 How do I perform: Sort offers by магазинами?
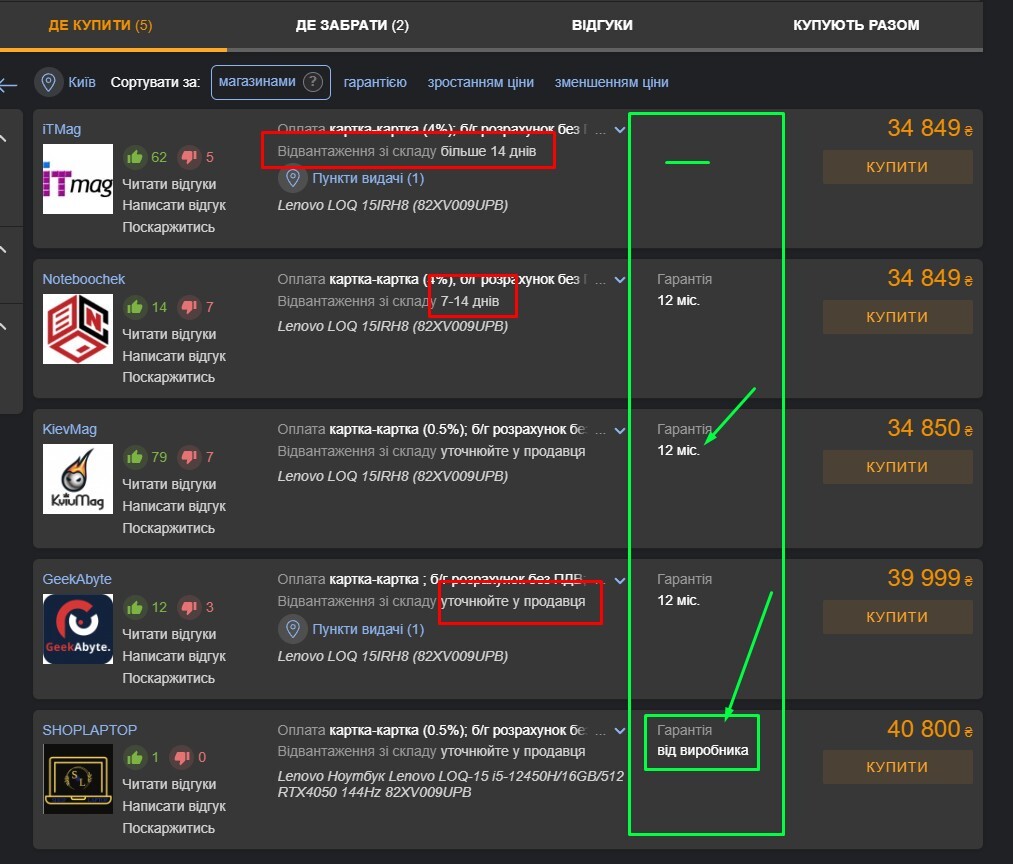257,82
